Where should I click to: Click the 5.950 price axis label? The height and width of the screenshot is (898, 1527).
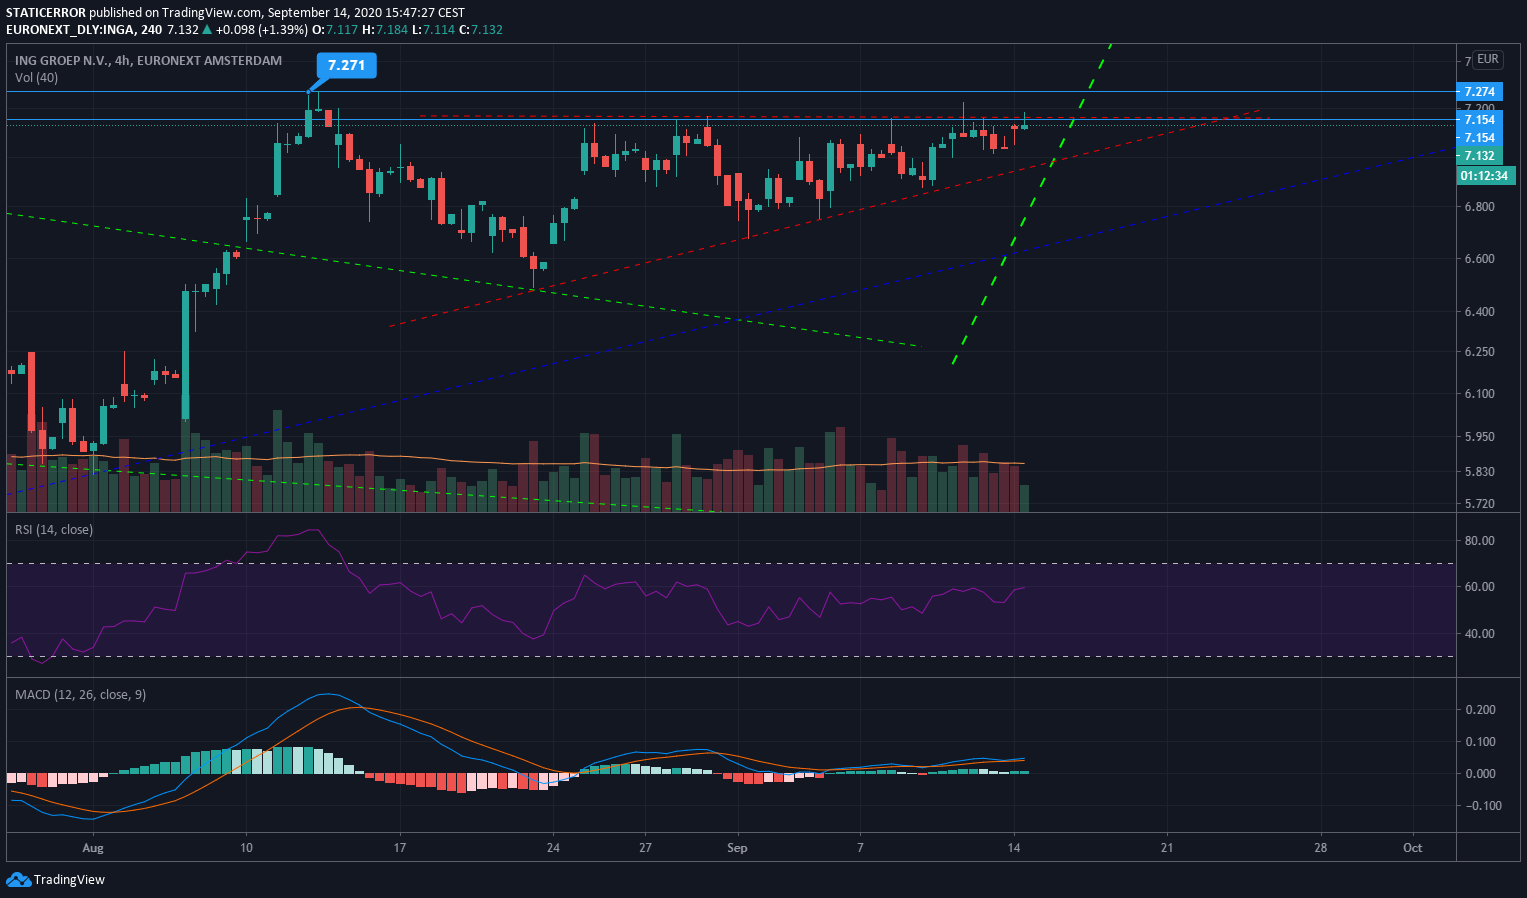pos(1479,437)
